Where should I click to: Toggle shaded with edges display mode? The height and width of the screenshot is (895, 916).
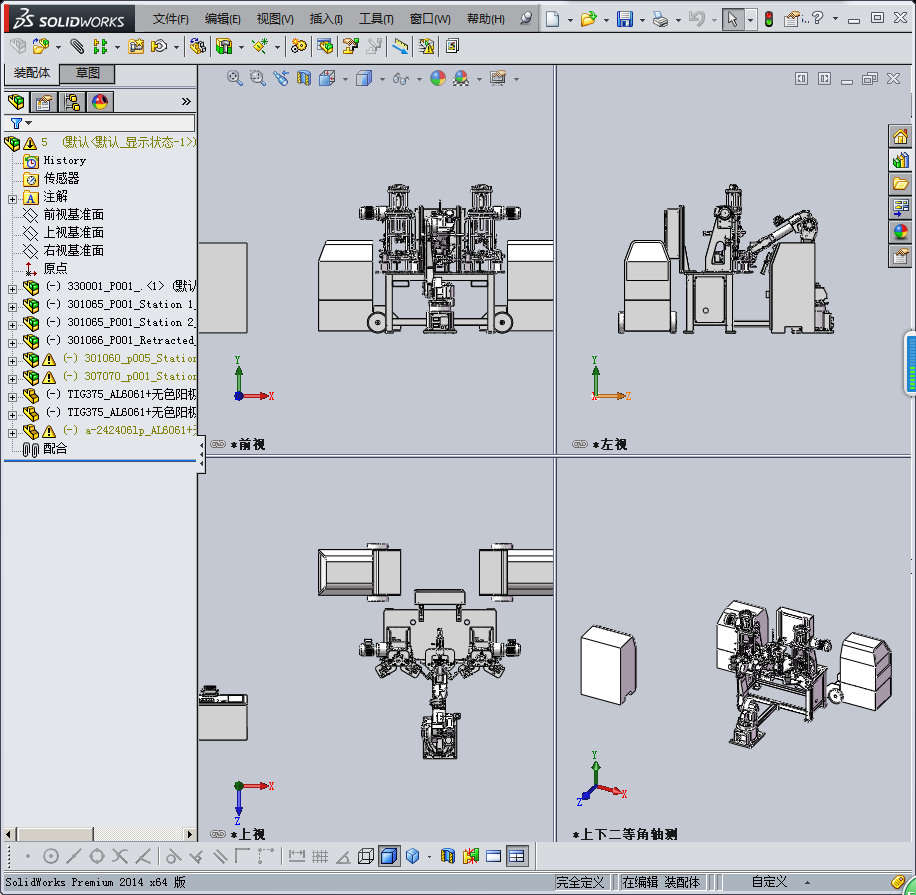tap(389, 856)
